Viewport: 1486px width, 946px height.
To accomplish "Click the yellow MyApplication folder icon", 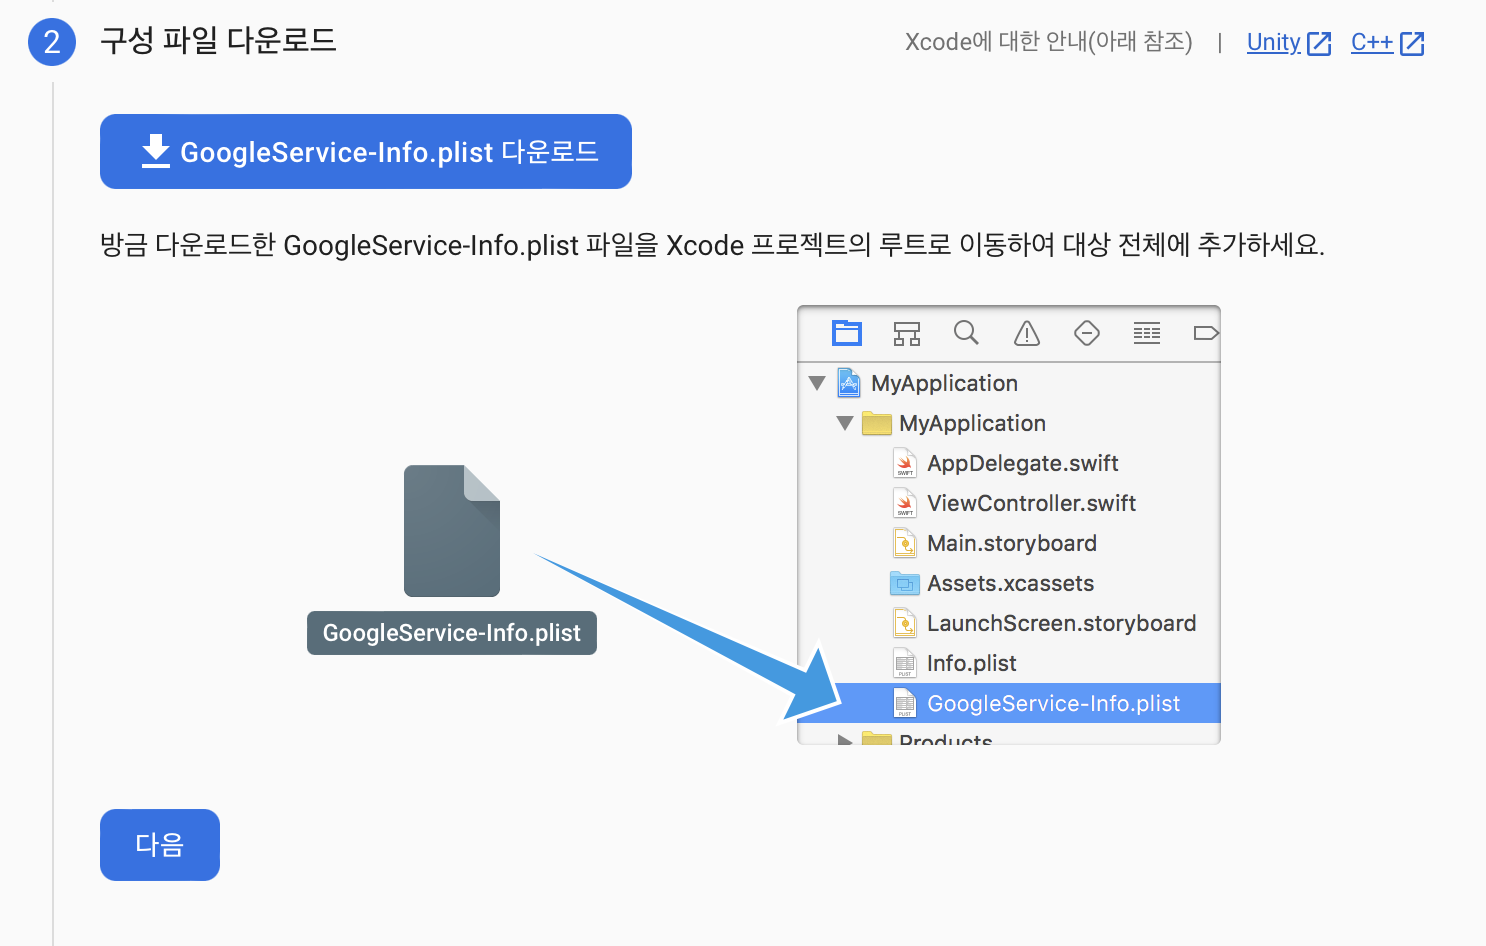I will 877,423.
